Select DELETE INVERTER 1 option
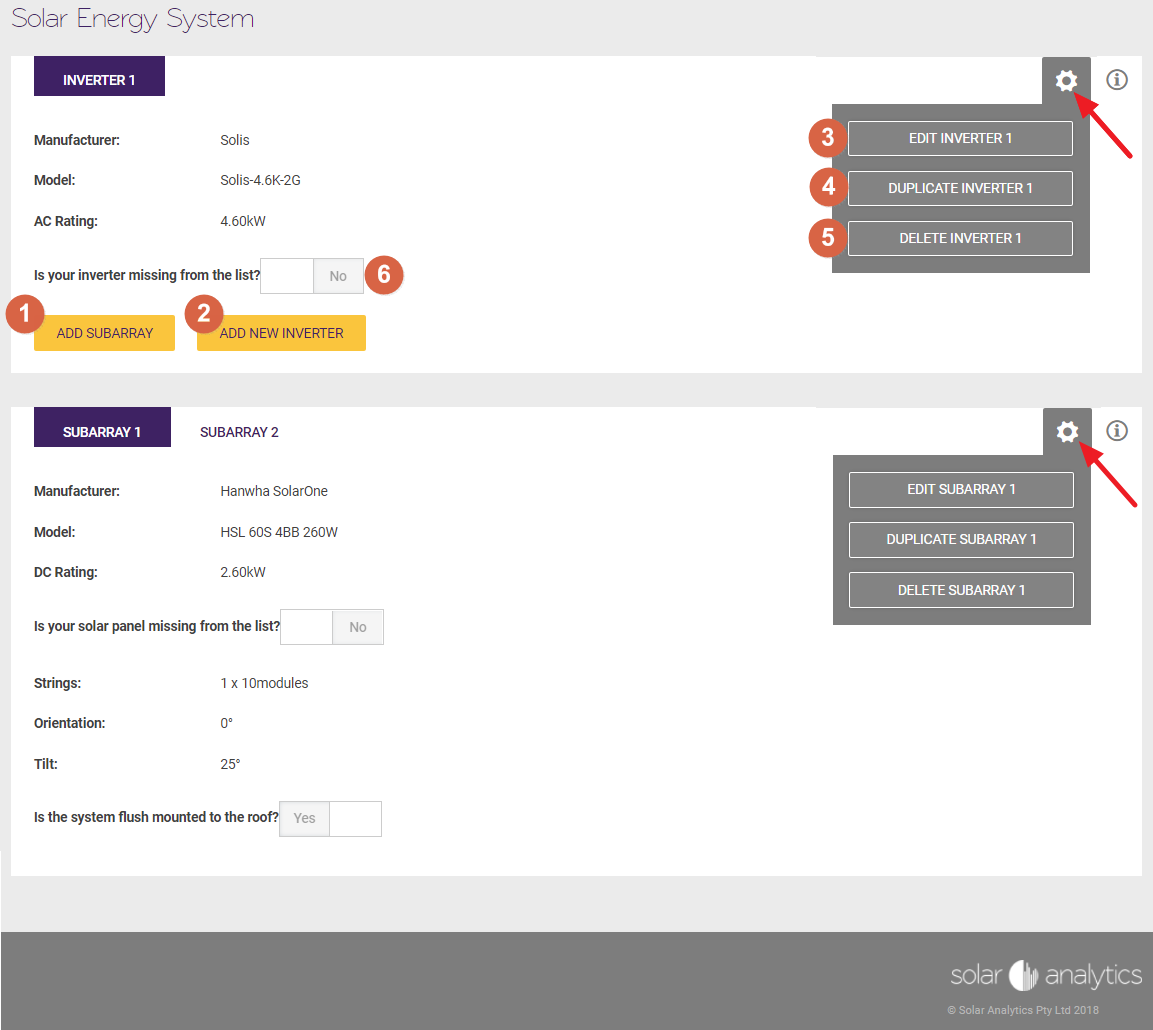1153x1030 pixels. pyautogui.click(x=959, y=238)
